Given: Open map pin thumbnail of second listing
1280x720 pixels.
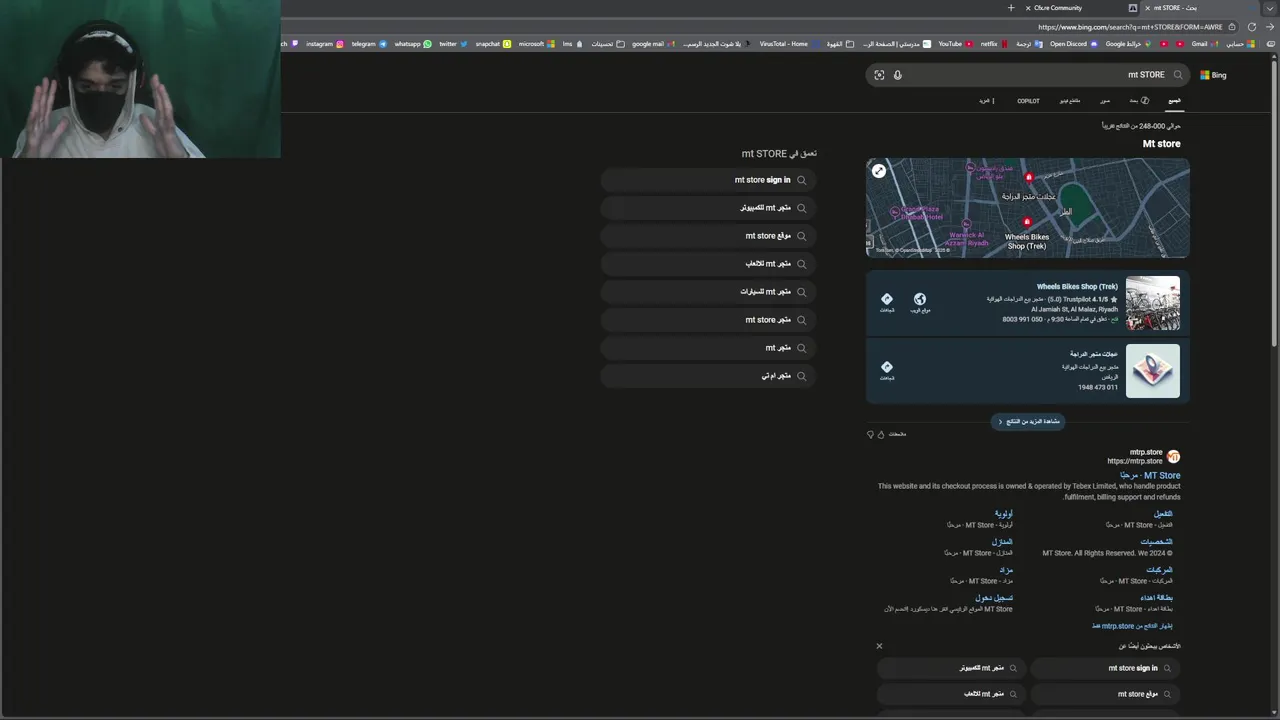Looking at the screenshot, I should click(1153, 371).
